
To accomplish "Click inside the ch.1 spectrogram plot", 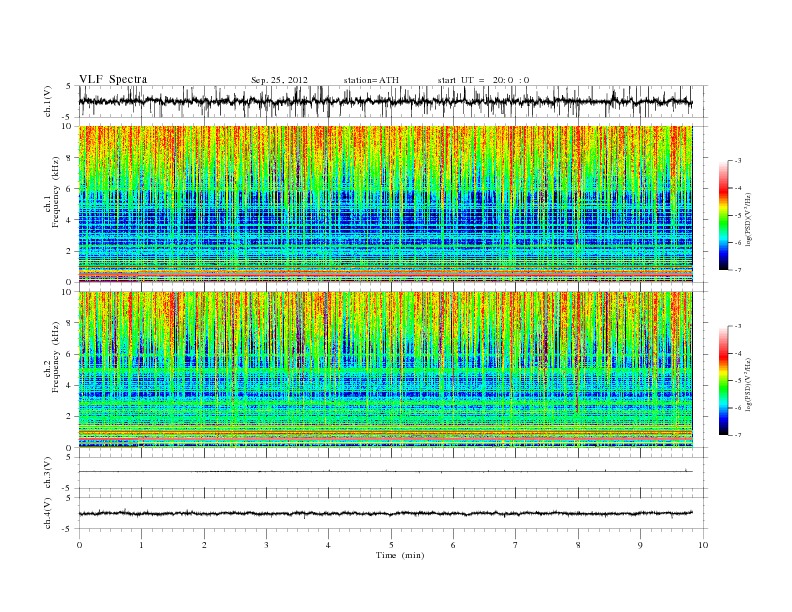I will (386, 204).
